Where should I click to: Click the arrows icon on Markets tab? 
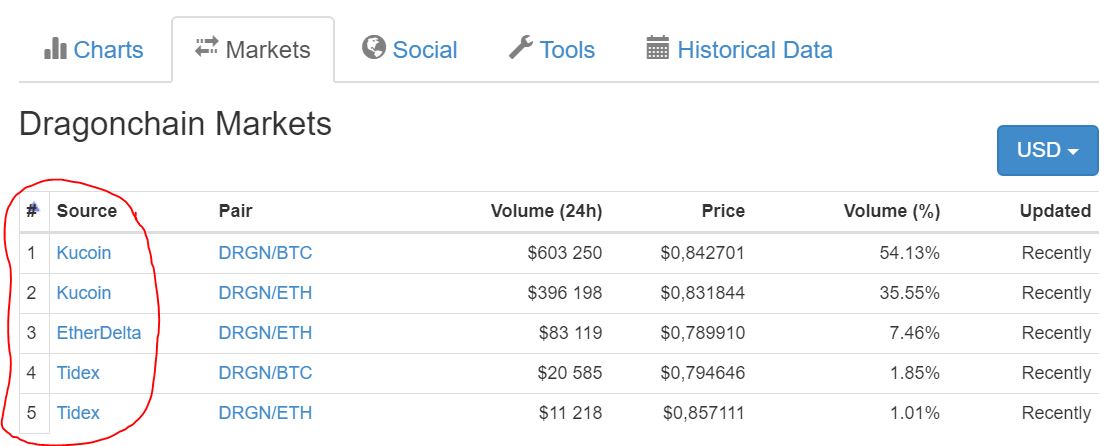click(x=207, y=48)
